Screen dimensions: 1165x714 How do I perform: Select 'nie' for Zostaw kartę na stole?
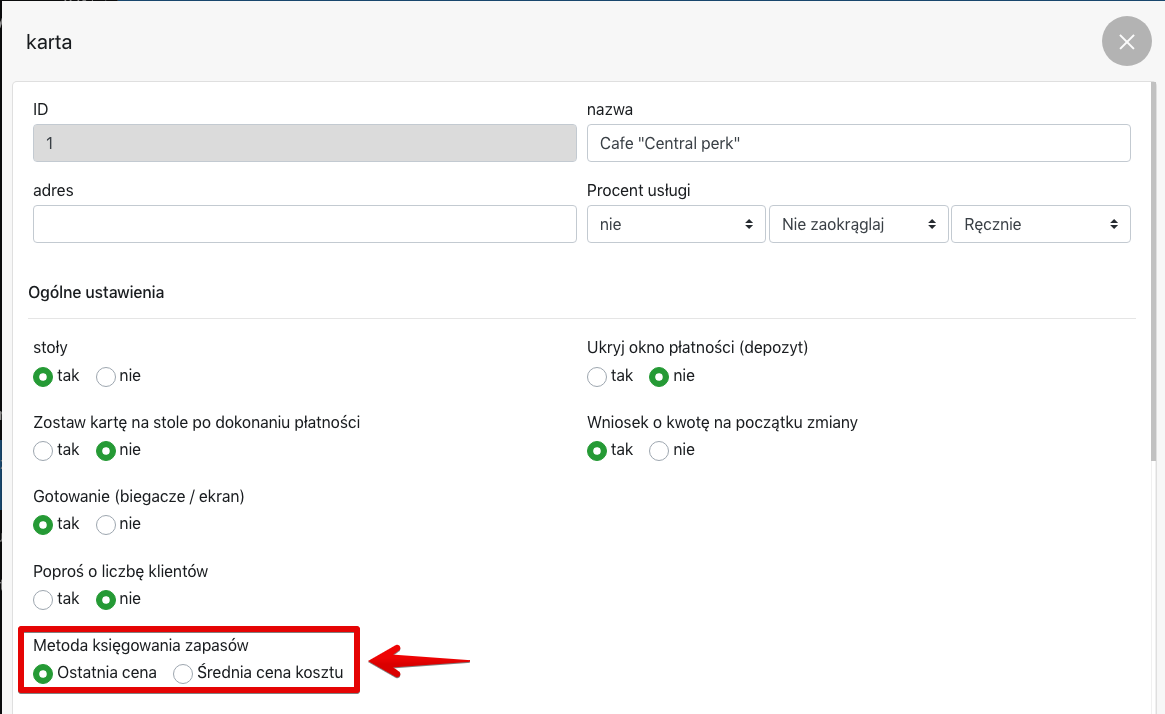point(106,451)
